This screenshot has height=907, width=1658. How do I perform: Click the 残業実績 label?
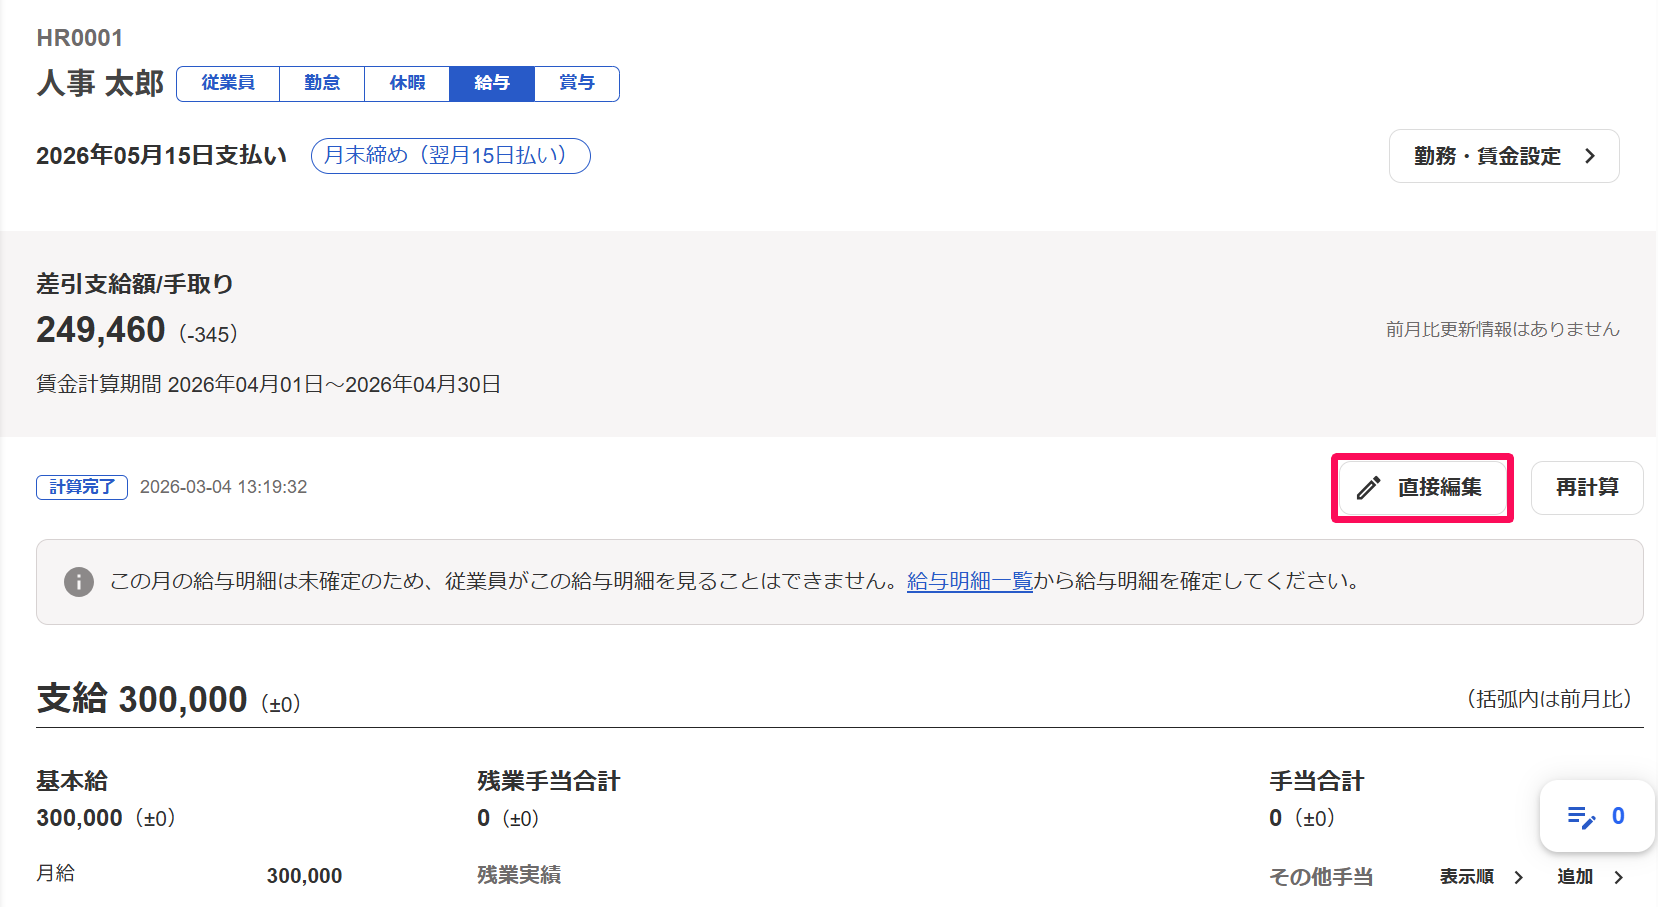pyautogui.click(x=519, y=875)
